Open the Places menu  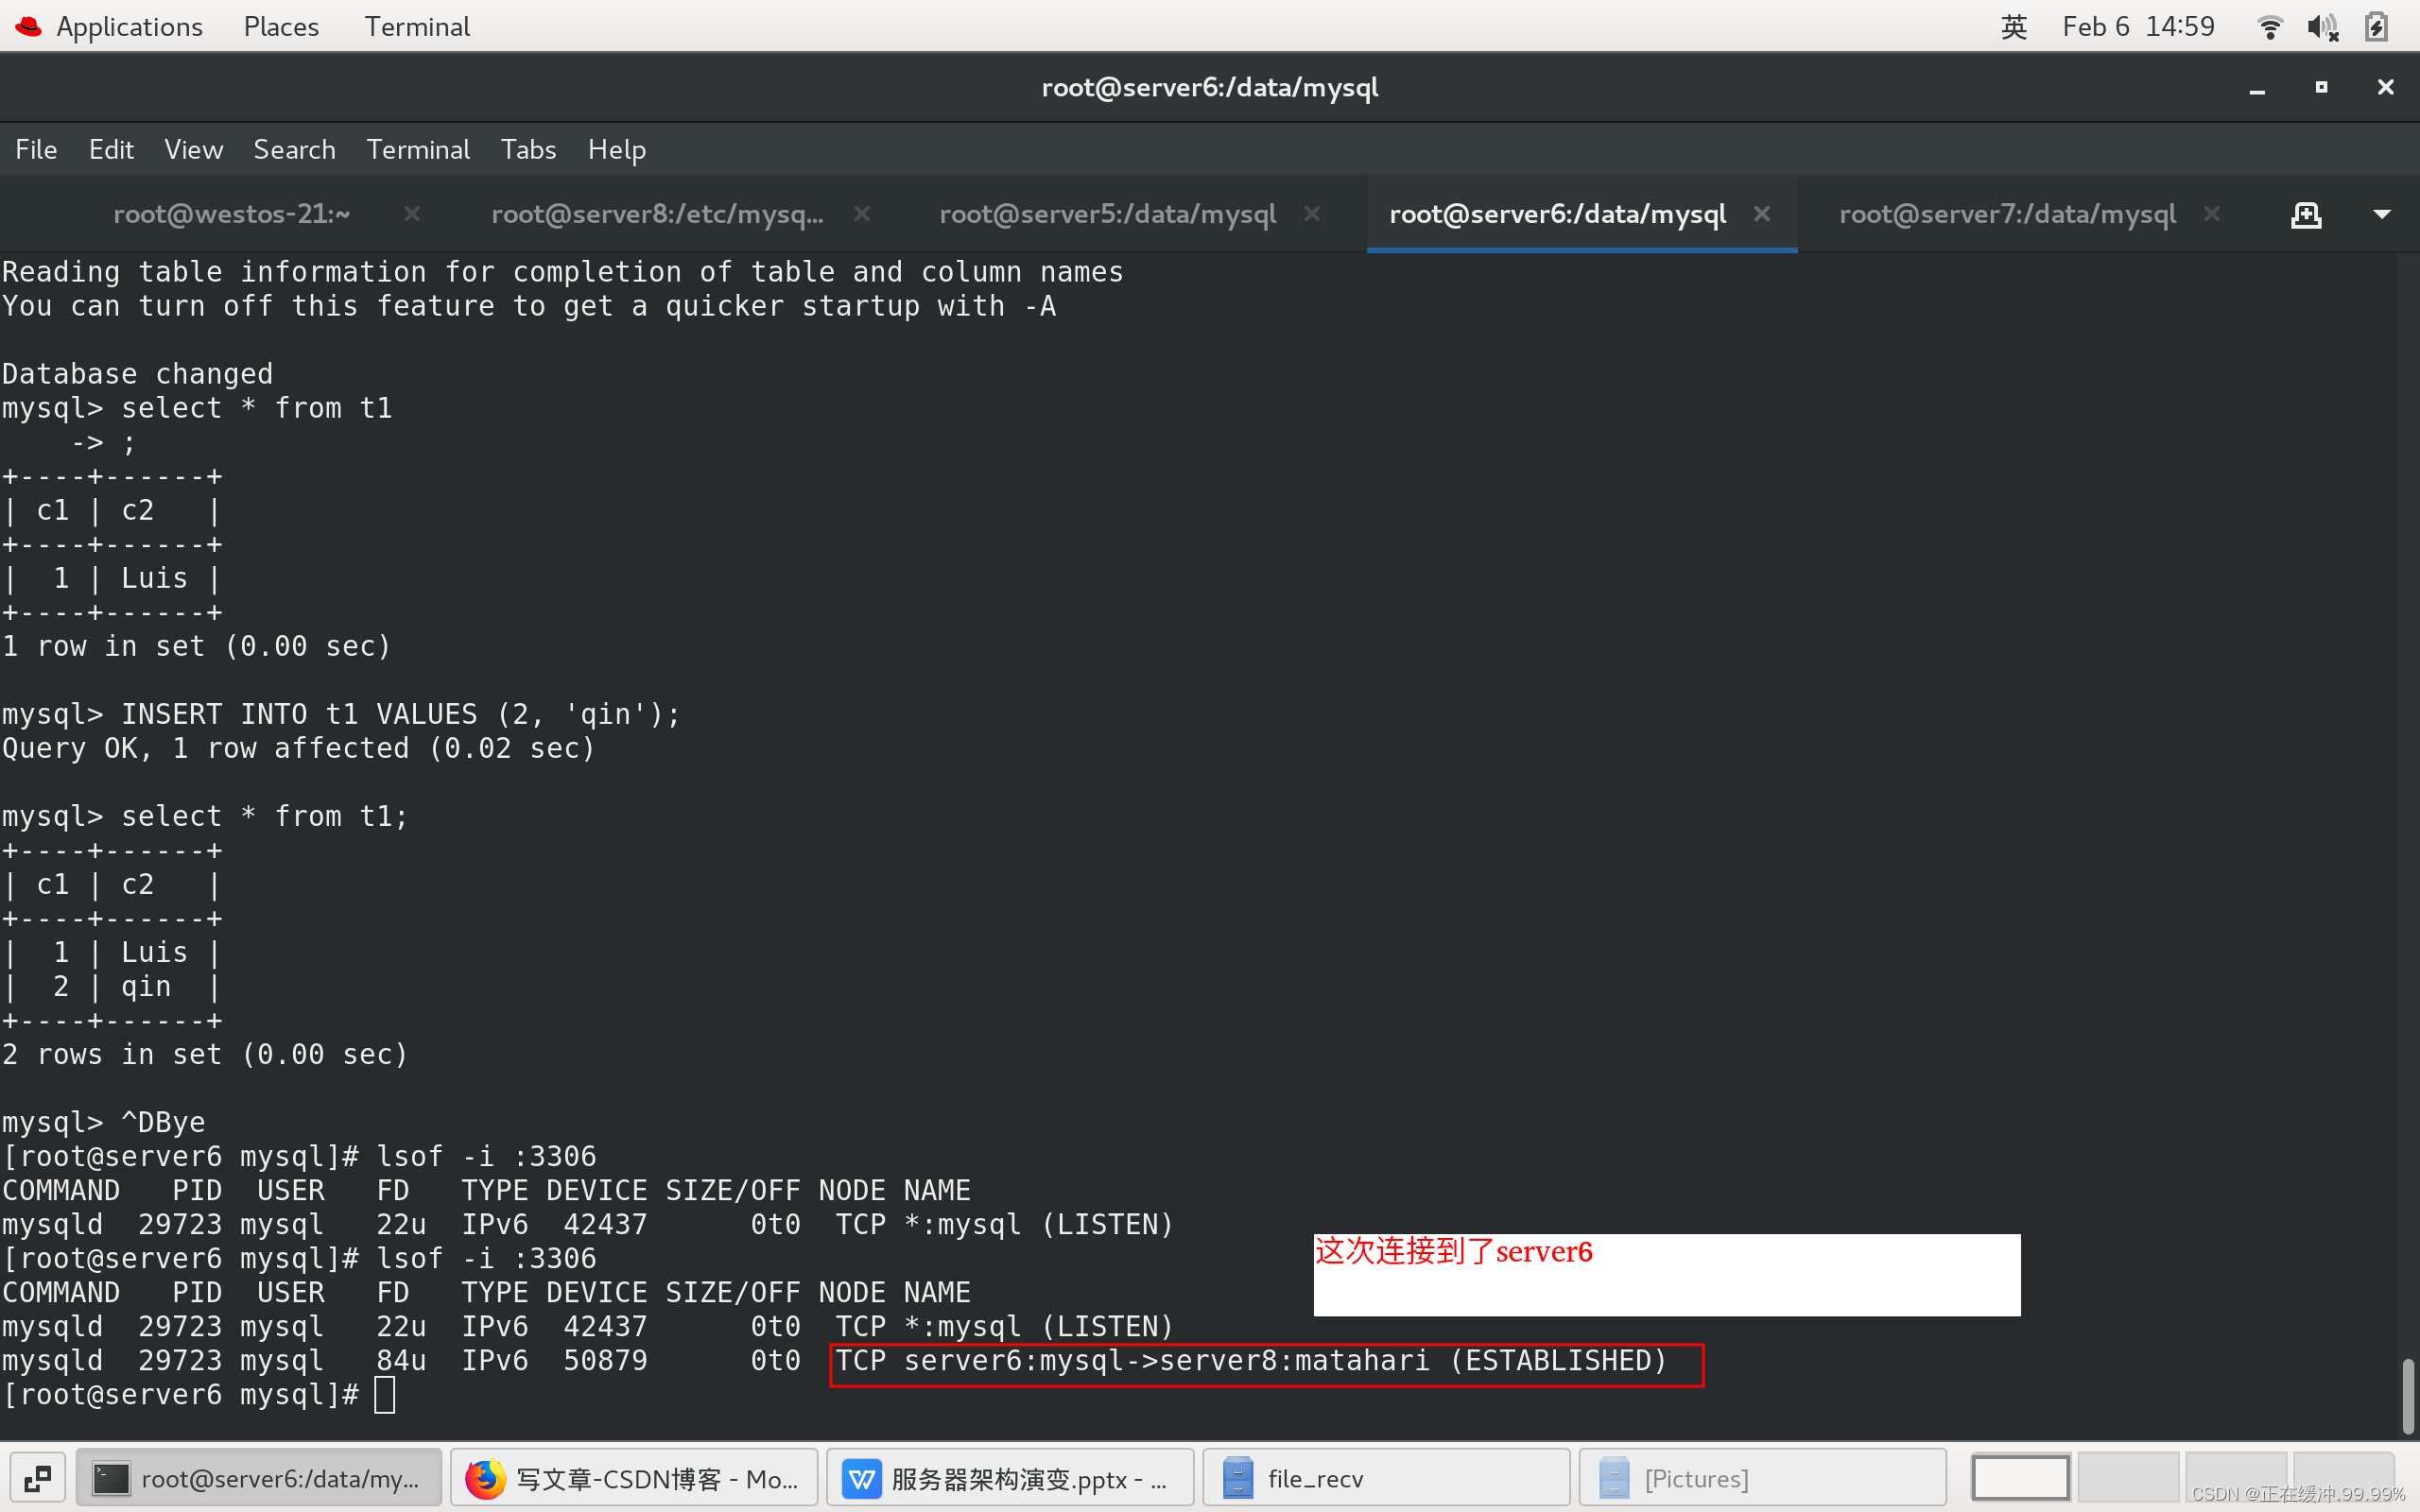click(281, 27)
